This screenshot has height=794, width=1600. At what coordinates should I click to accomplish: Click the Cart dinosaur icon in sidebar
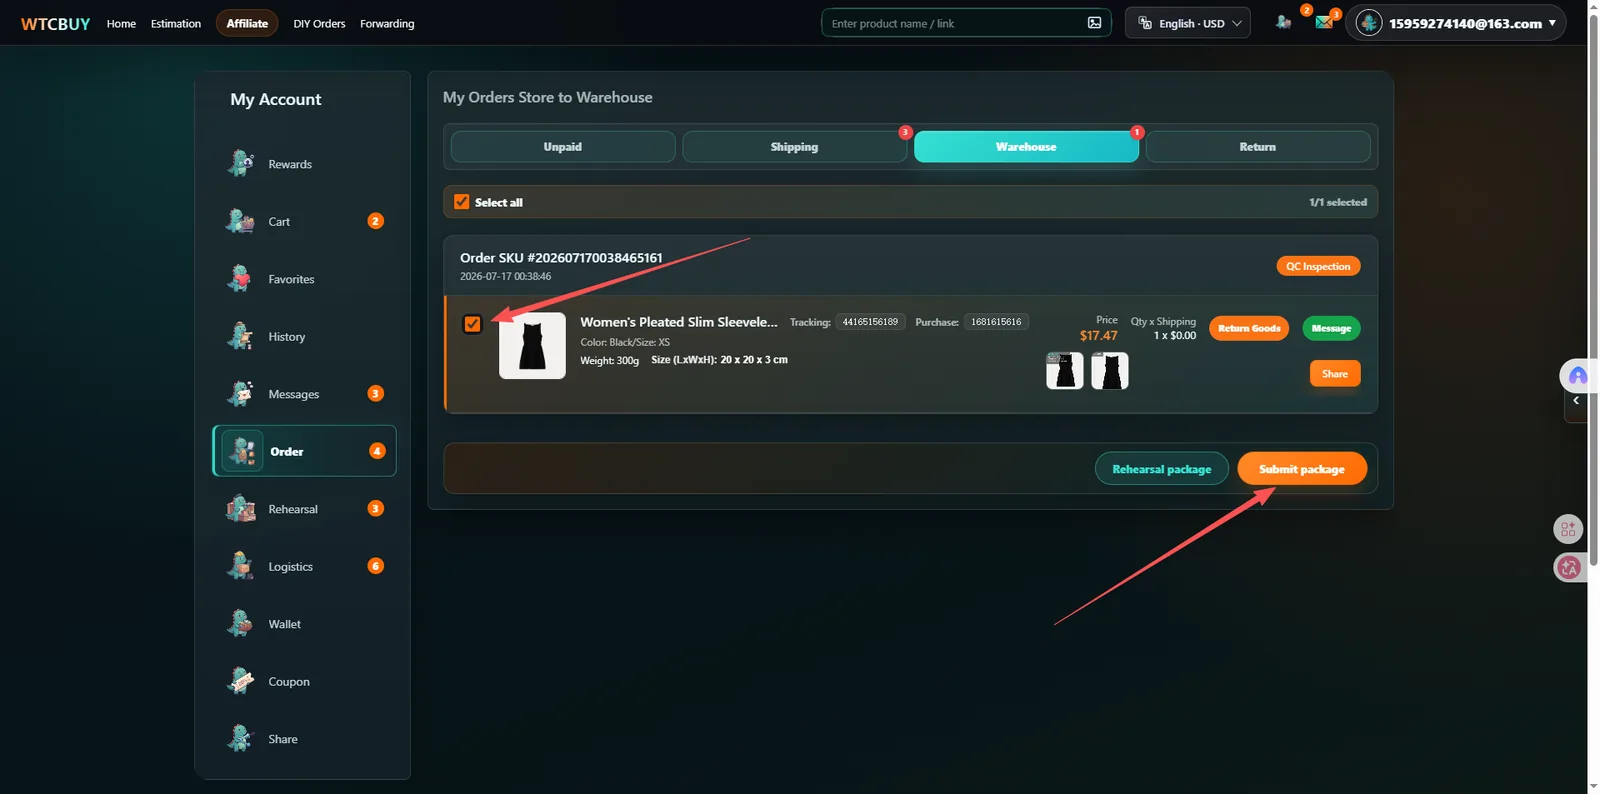(x=240, y=221)
